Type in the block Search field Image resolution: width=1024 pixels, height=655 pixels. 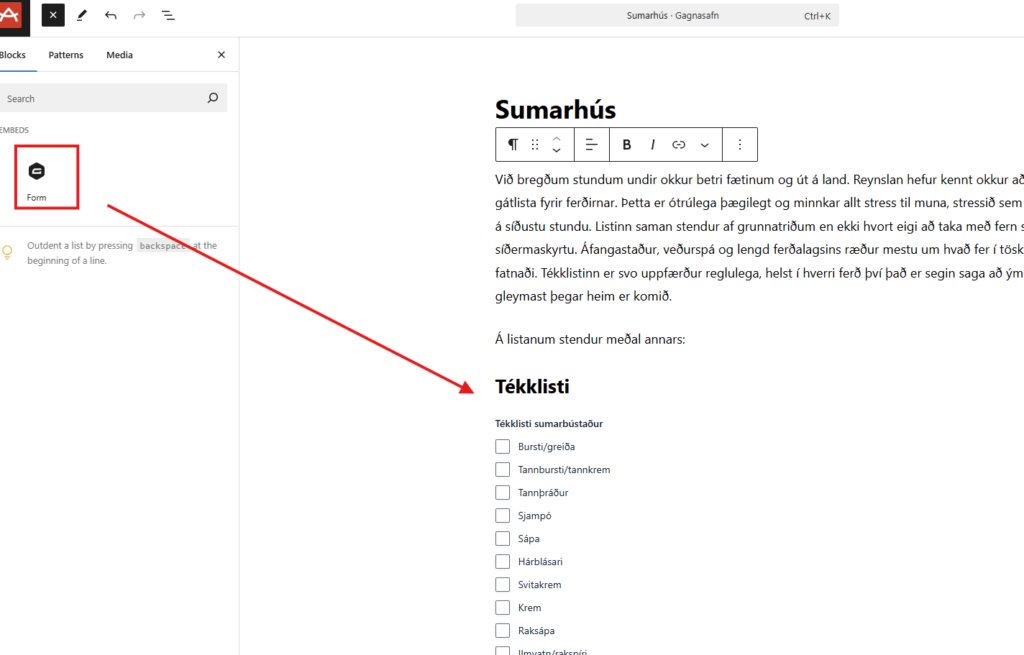click(100, 98)
